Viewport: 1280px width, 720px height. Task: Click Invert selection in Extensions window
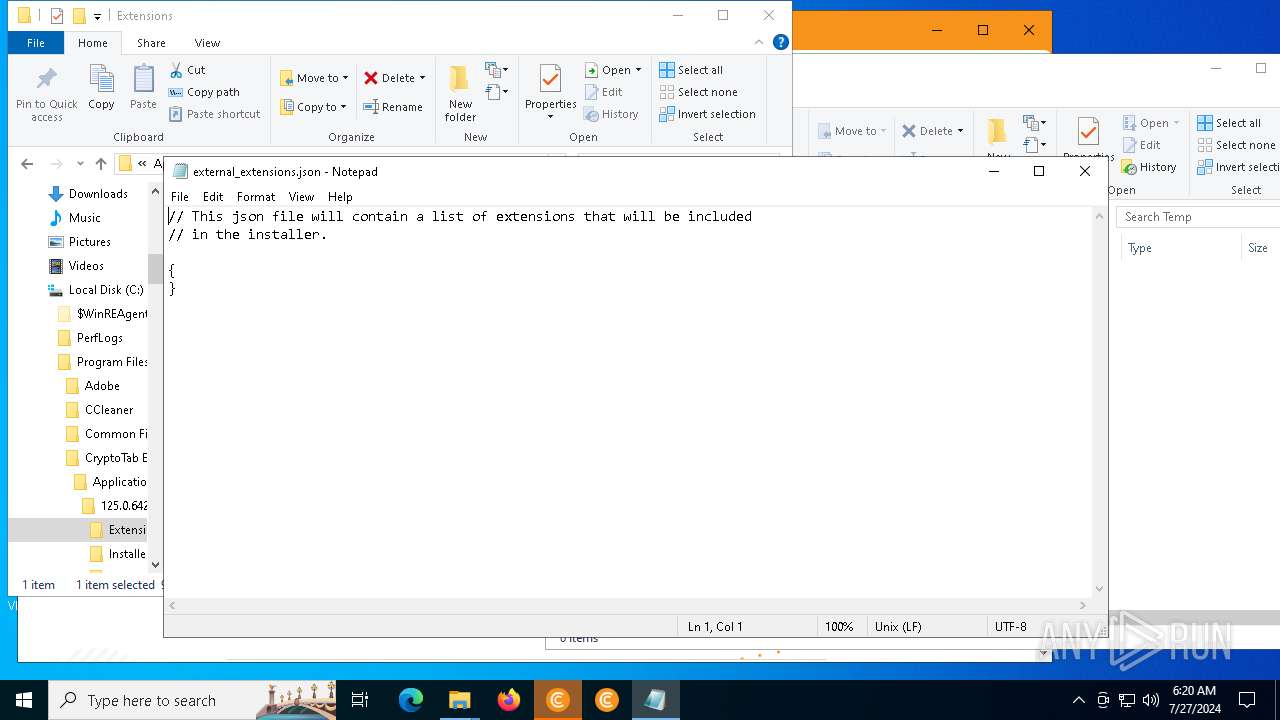point(707,114)
